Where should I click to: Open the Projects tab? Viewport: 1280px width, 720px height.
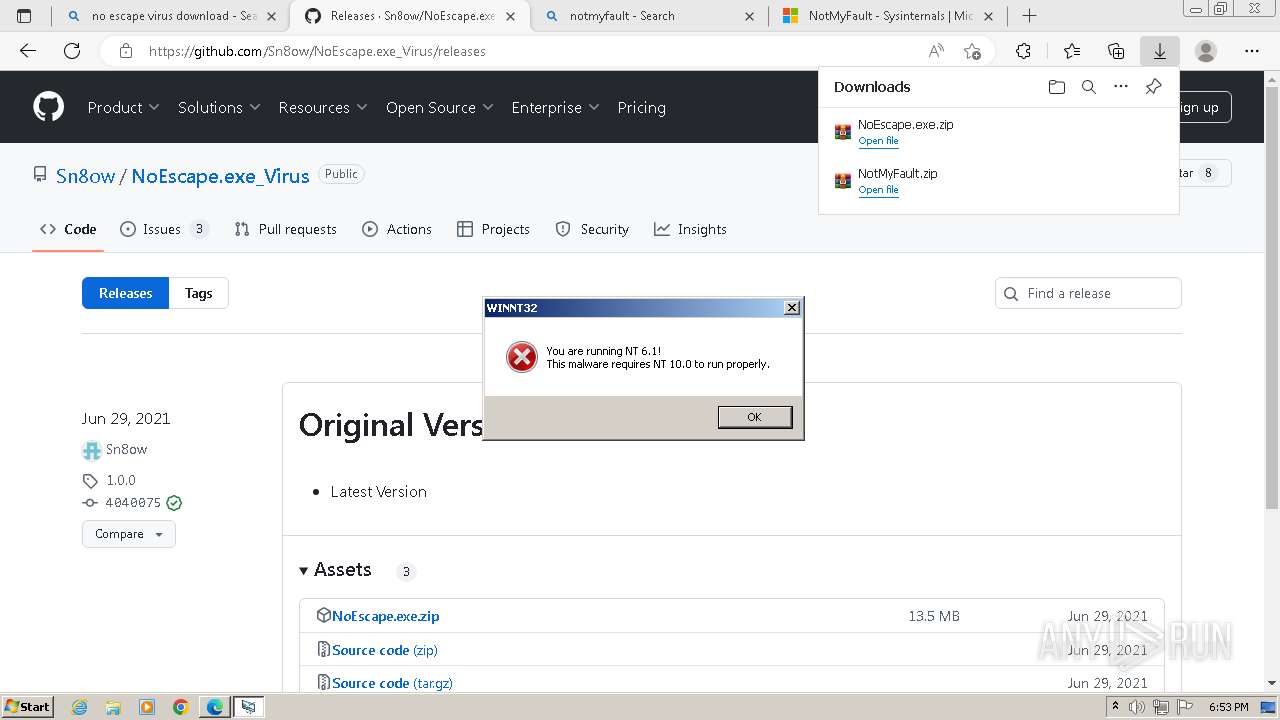(493, 229)
